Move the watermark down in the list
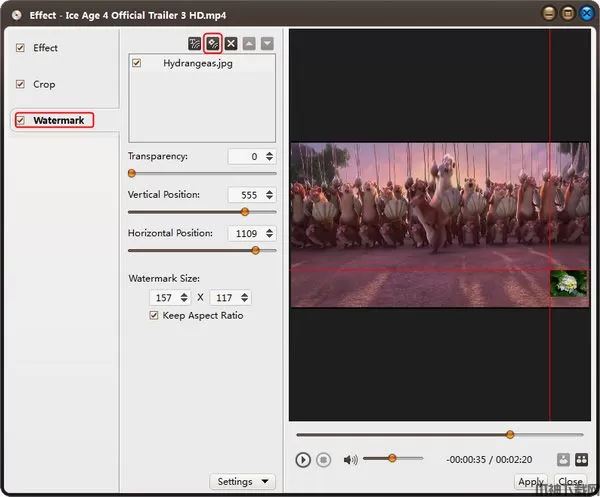The height and width of the screenshot is (497, 600). (266, 44)
